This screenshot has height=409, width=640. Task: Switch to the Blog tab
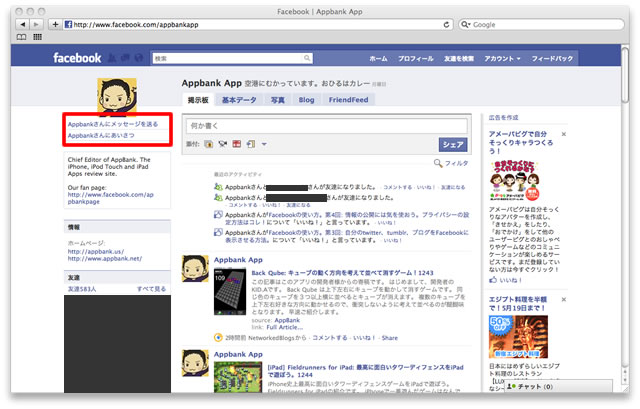coord(306,100)
